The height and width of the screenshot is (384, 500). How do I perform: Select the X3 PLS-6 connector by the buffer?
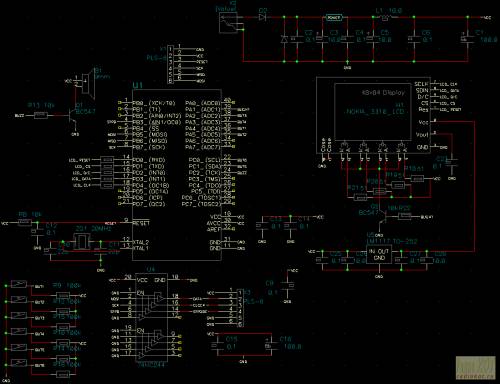click(x=240, y=308)
